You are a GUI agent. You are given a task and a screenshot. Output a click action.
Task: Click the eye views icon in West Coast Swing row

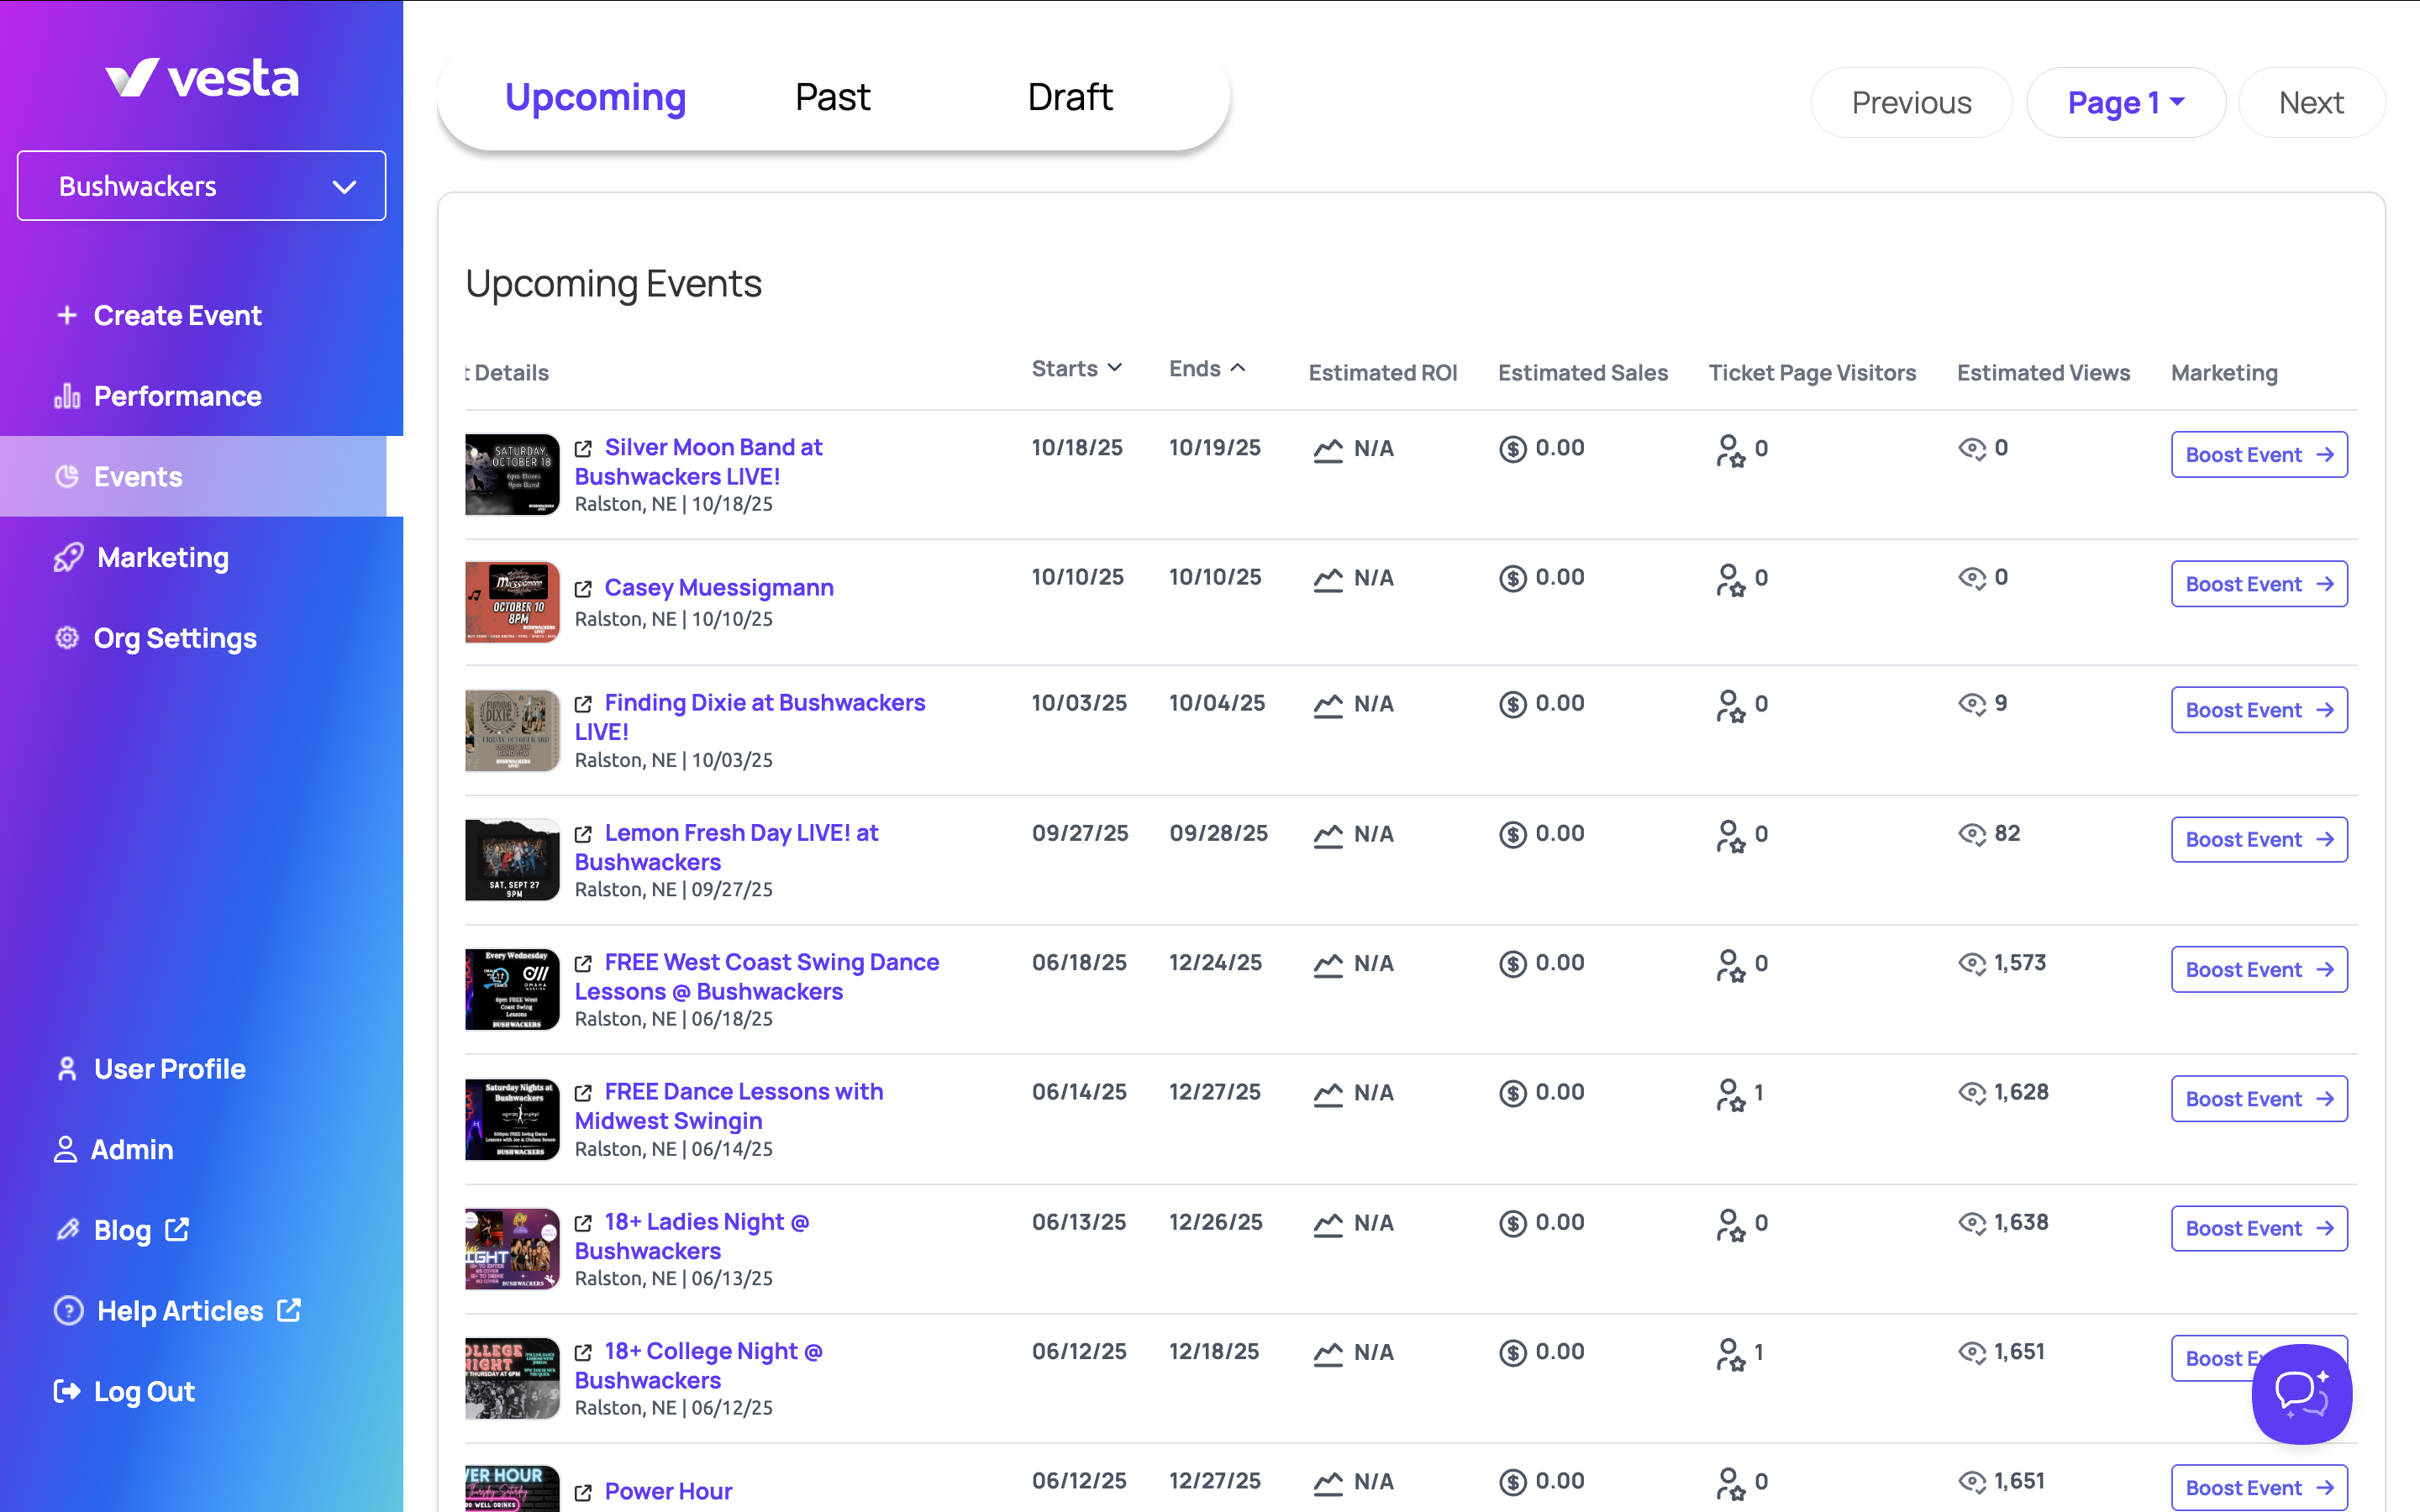pos(1972,964)
